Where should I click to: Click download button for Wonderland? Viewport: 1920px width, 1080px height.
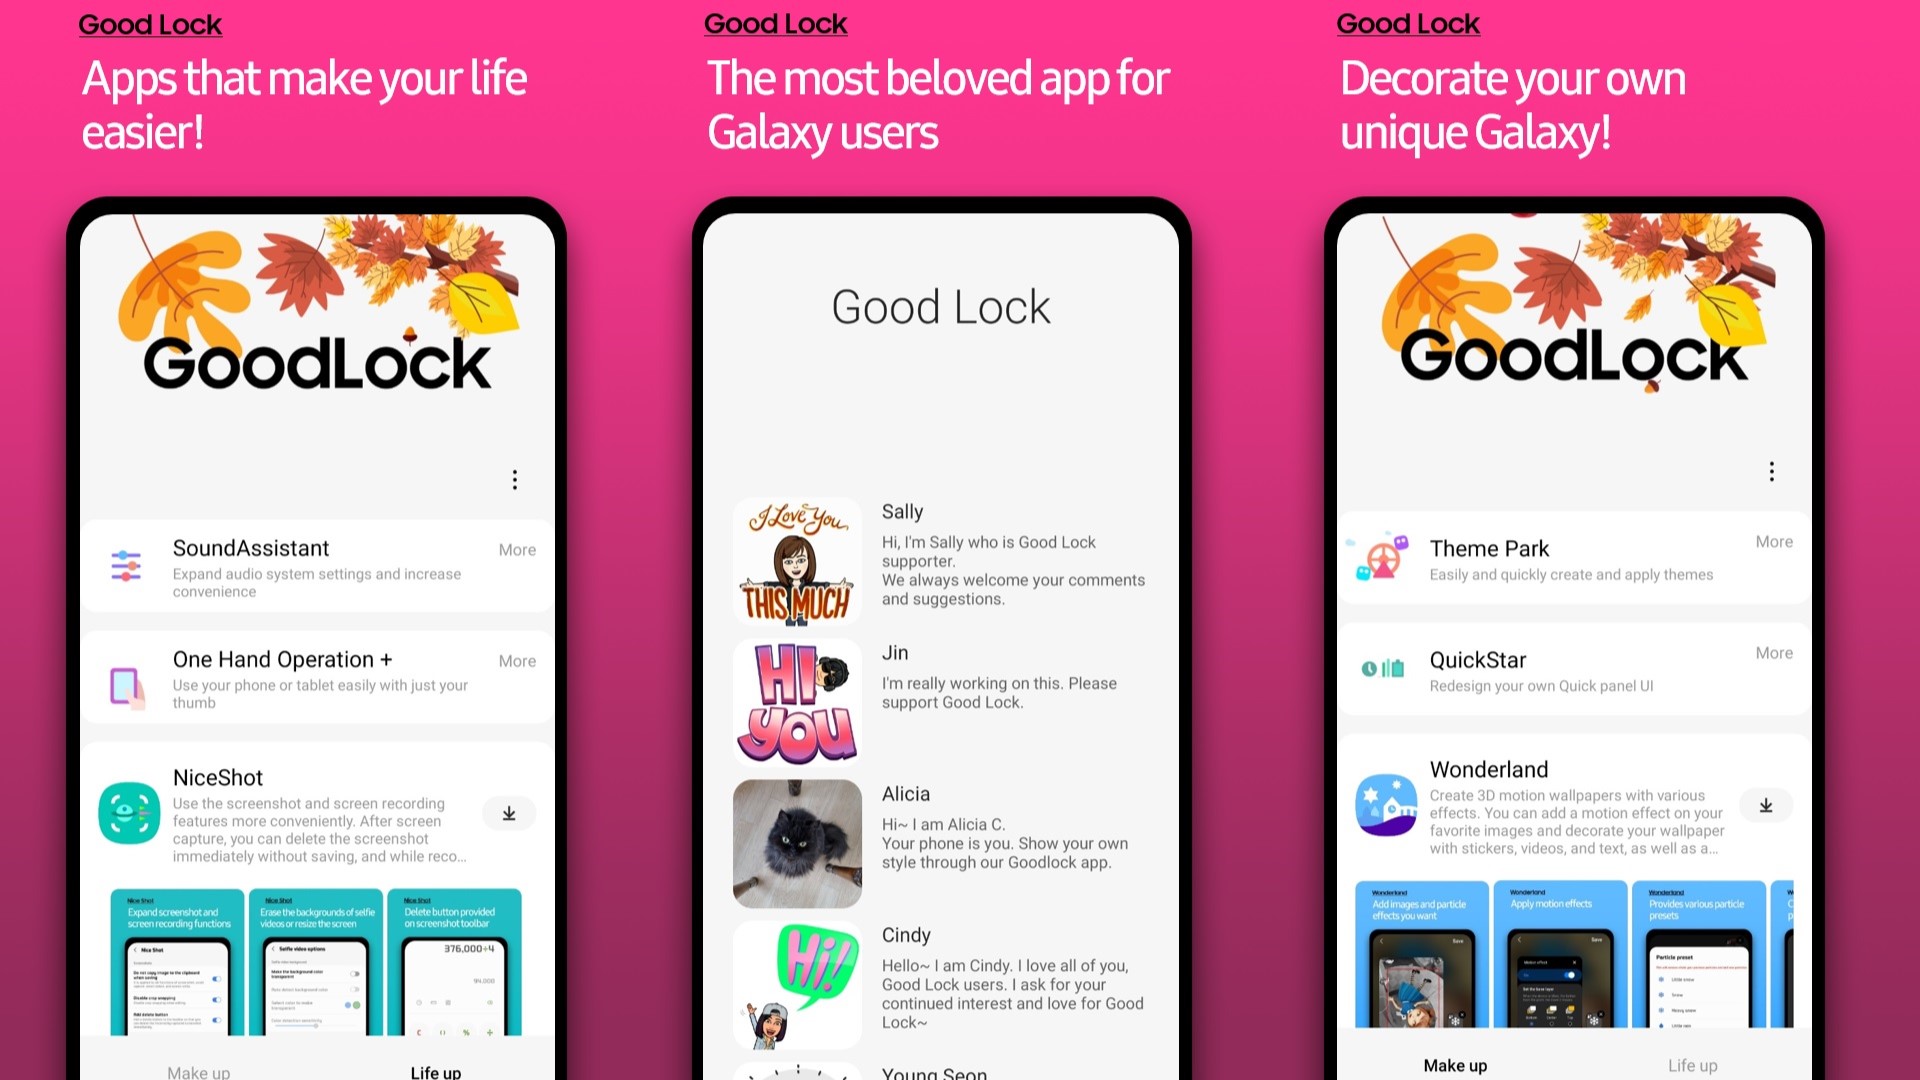[1766, 806]
